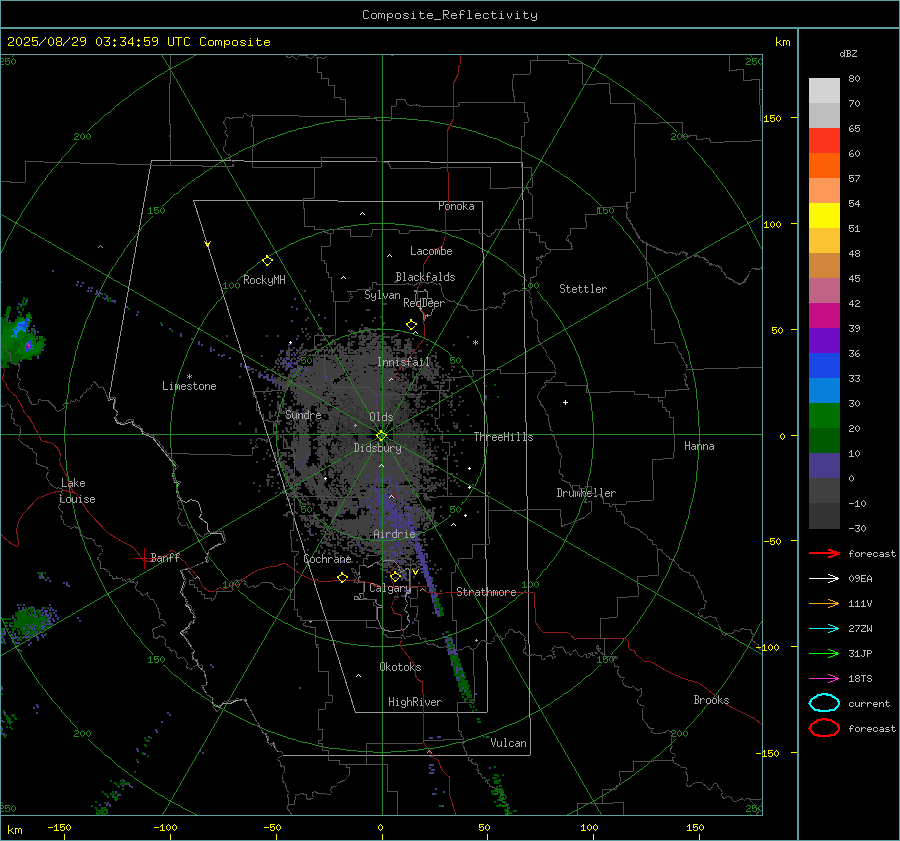Click the Sundre town label
Screen dimensions: 900x841
tap(303, 414)
